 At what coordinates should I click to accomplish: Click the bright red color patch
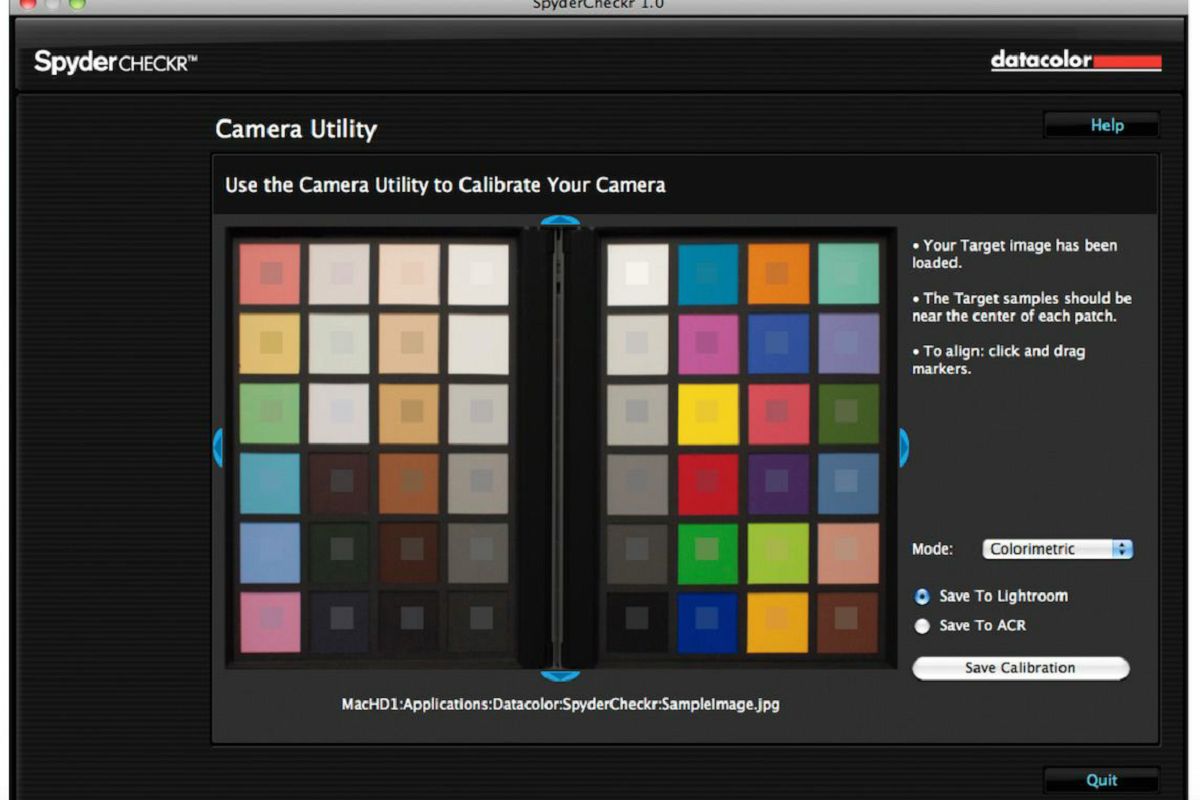(x=708, y=484)
